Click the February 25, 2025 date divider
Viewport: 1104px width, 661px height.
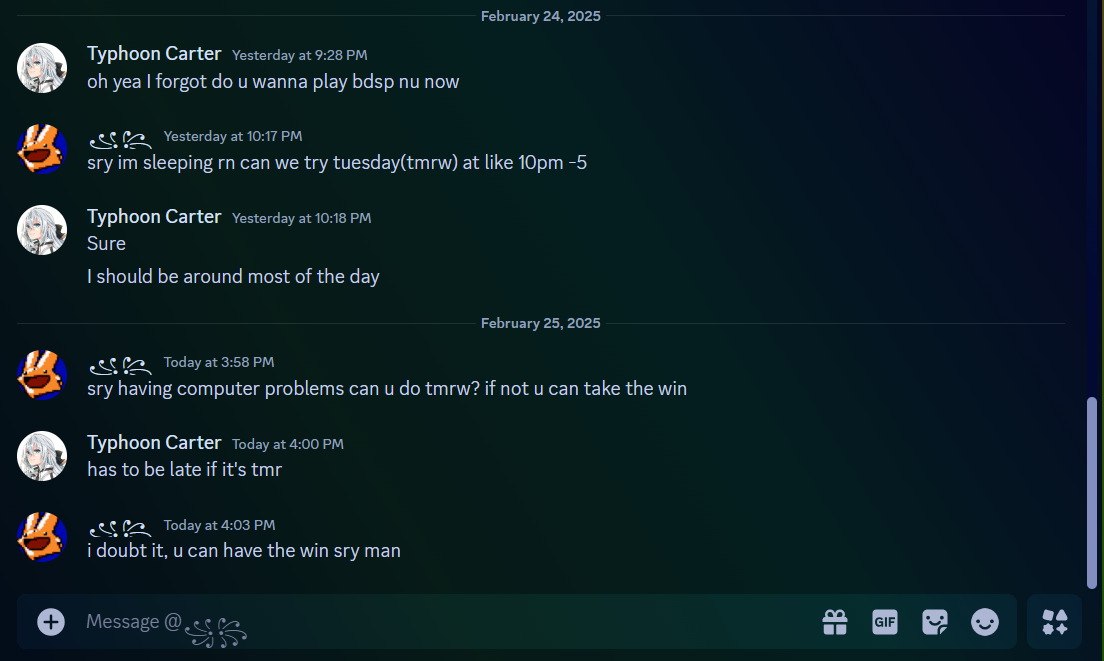coord(541,323)
